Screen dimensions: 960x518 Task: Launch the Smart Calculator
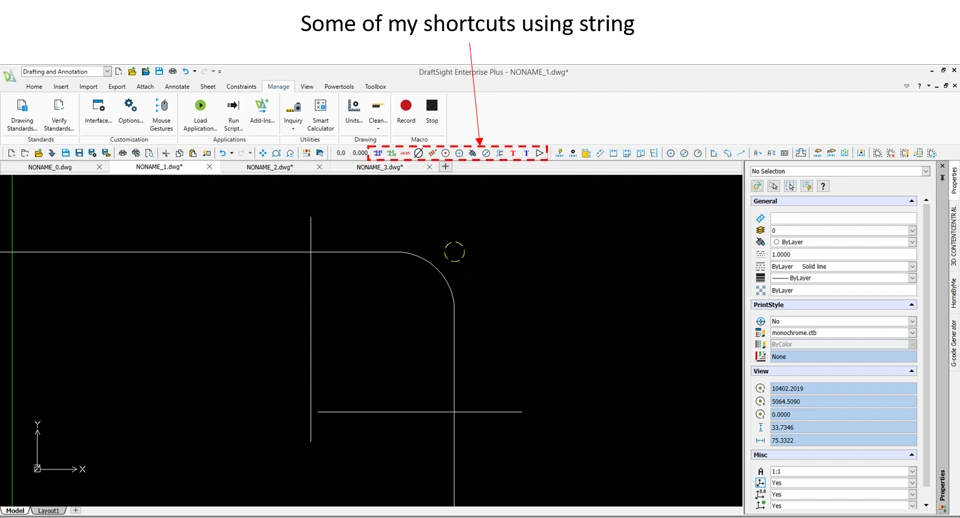click(321, 114)
